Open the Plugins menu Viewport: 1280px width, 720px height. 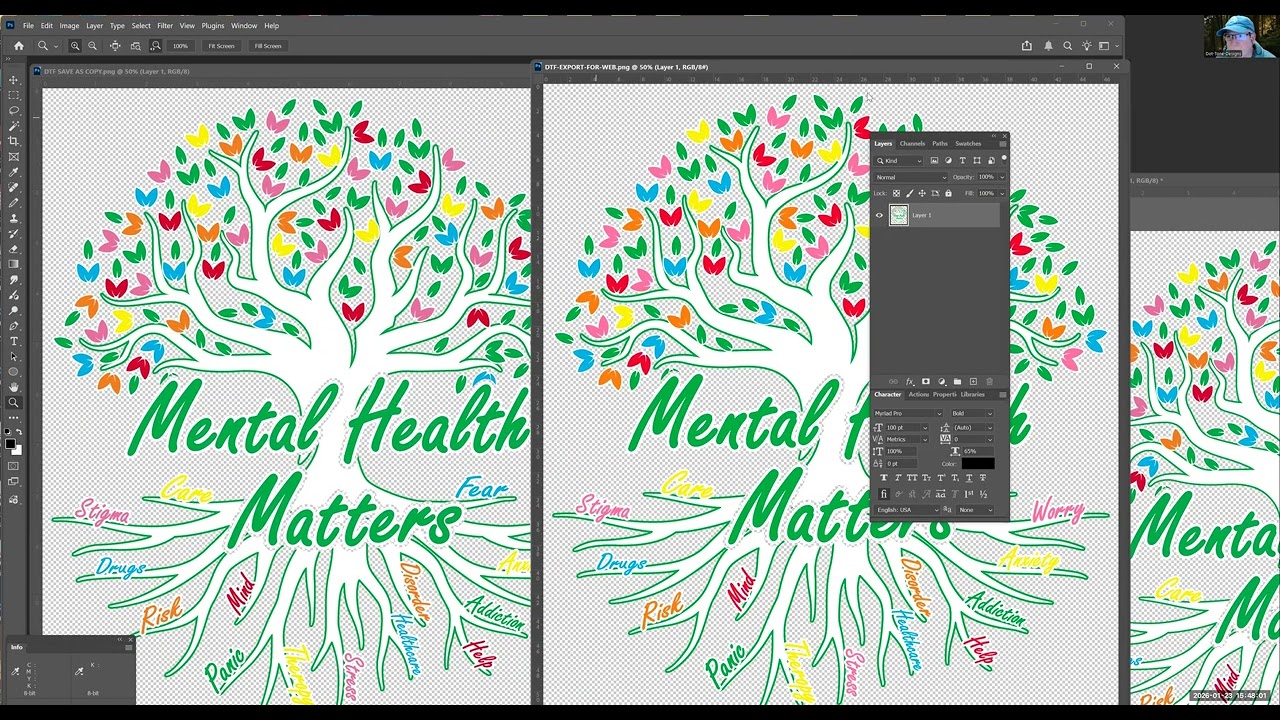click(x=213, y=26)
